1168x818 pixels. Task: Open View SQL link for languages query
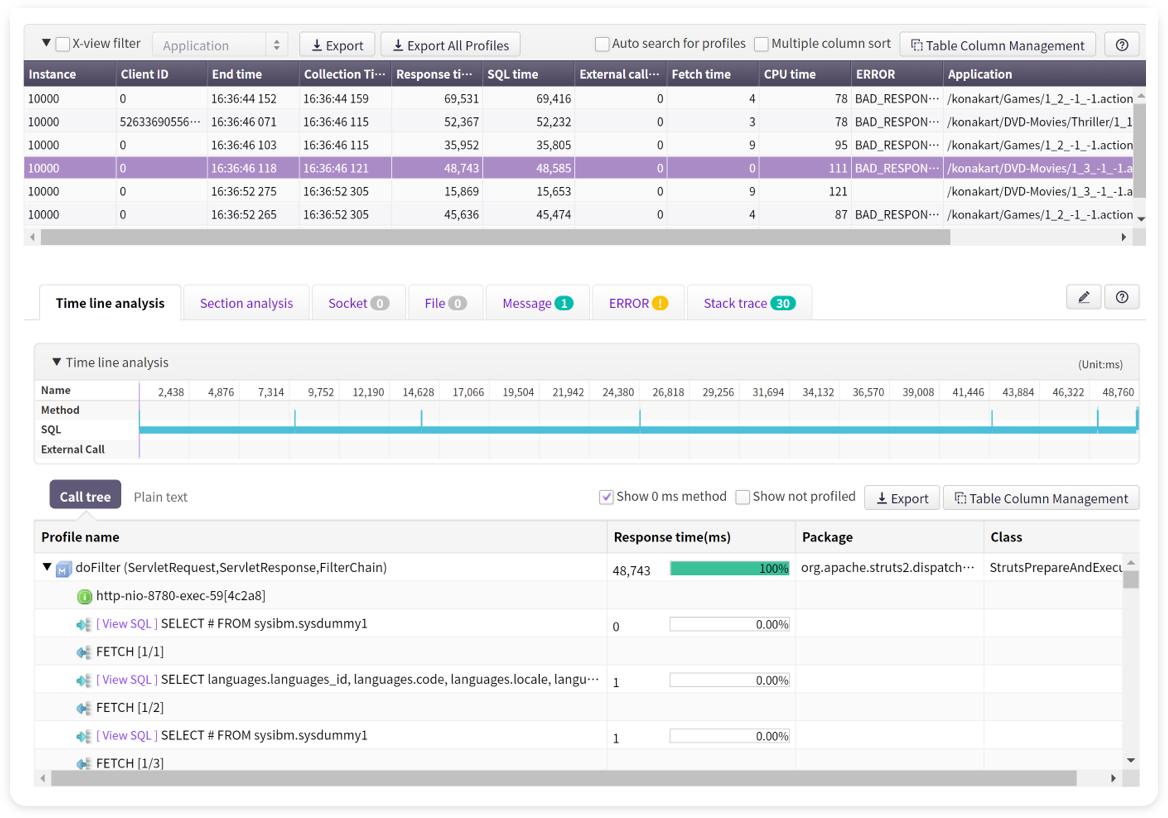pyautogui.click(x=127, y=680)
